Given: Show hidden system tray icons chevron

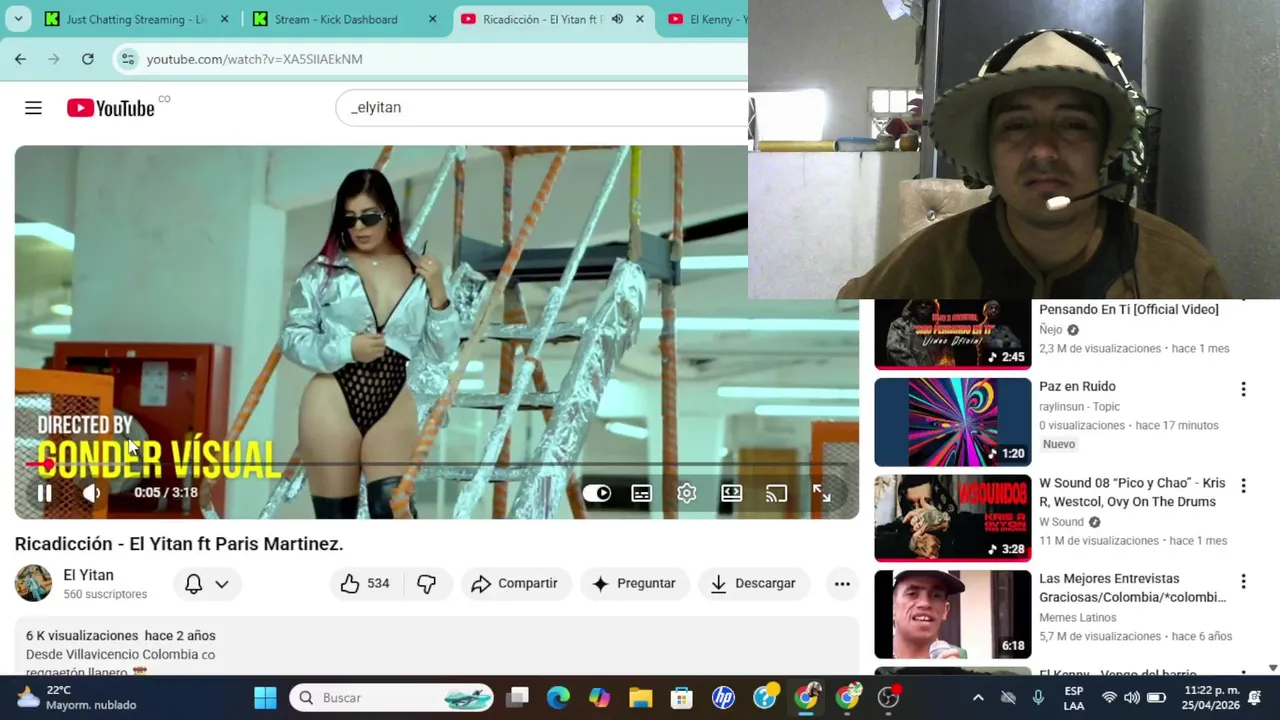Looking at the screenshot, I should 978,698.
